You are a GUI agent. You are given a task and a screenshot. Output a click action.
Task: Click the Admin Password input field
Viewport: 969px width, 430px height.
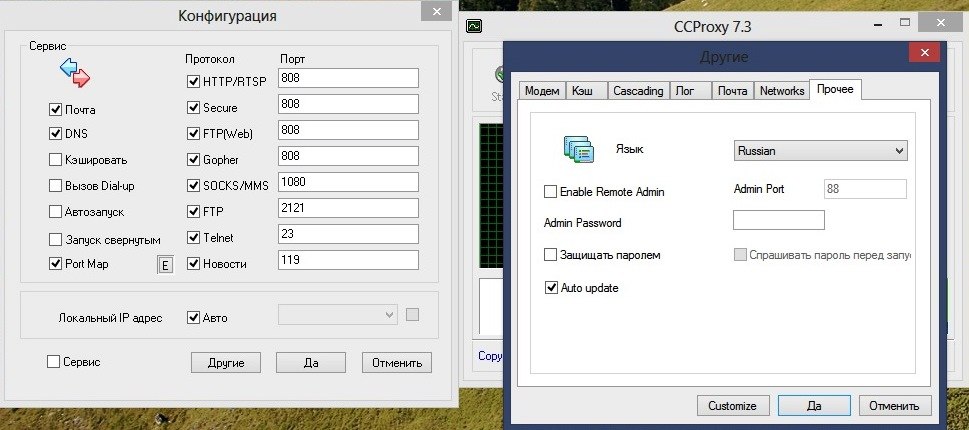(778, 220)
